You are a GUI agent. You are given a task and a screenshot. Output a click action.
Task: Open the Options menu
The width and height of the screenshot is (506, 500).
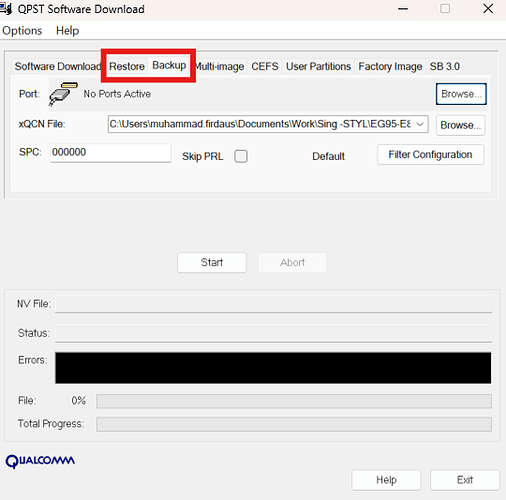[x=22, y=31]
